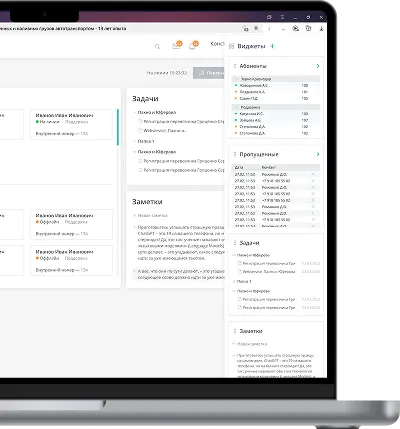Open the Абоненты widget using its teal arrow
Viewport: 400px width, 429px height.
318,66
